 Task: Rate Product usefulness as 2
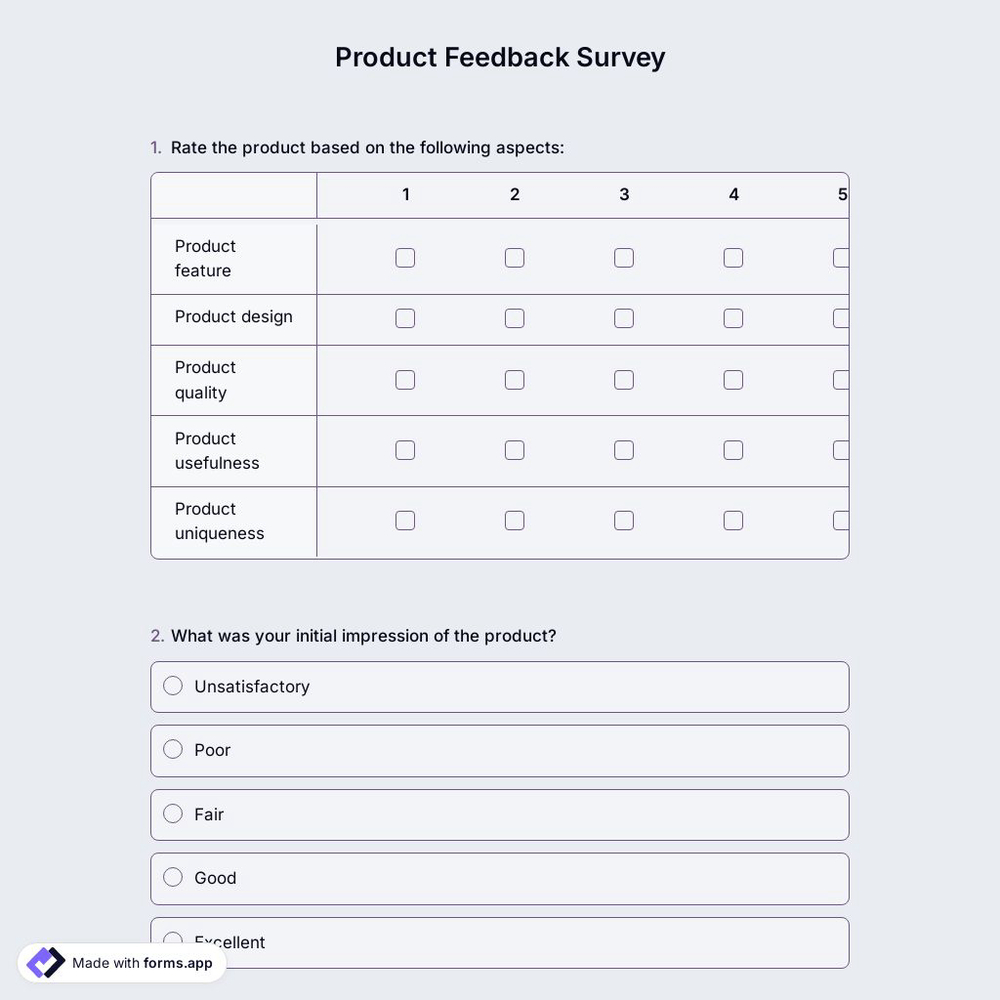tap(514, 450)
